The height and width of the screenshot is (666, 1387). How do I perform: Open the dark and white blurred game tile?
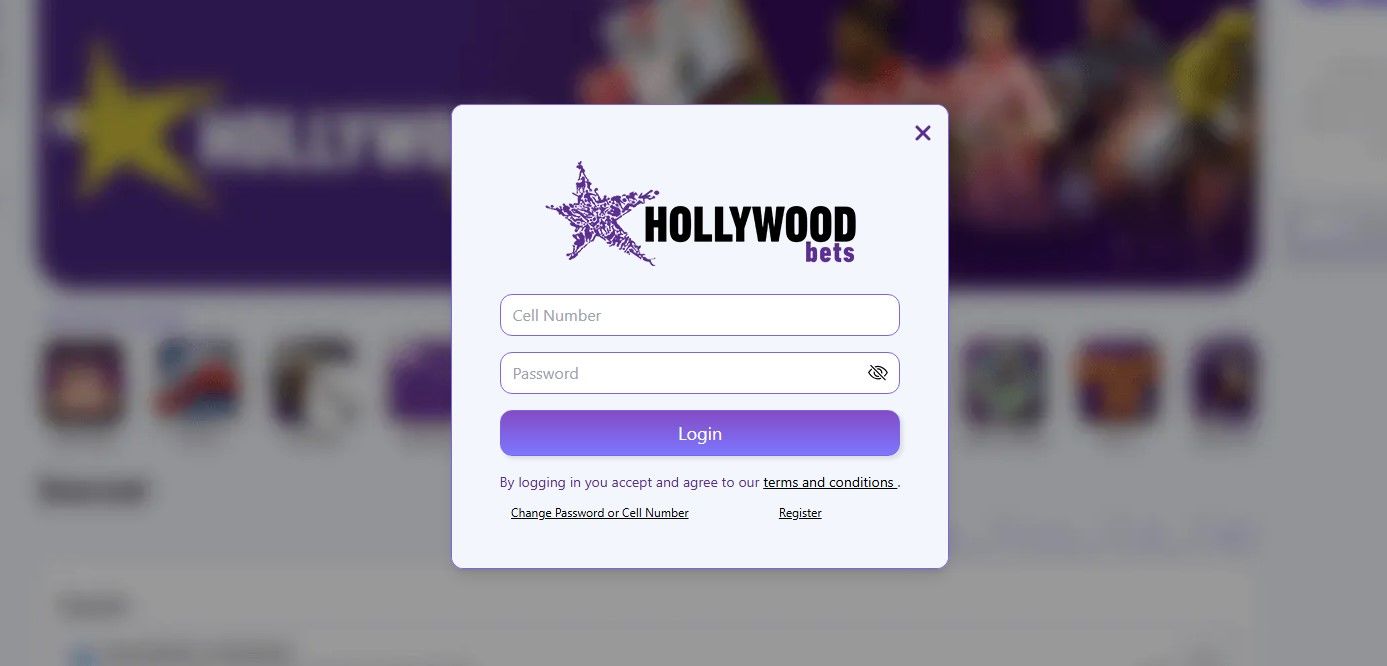click(x=313, y=383)
